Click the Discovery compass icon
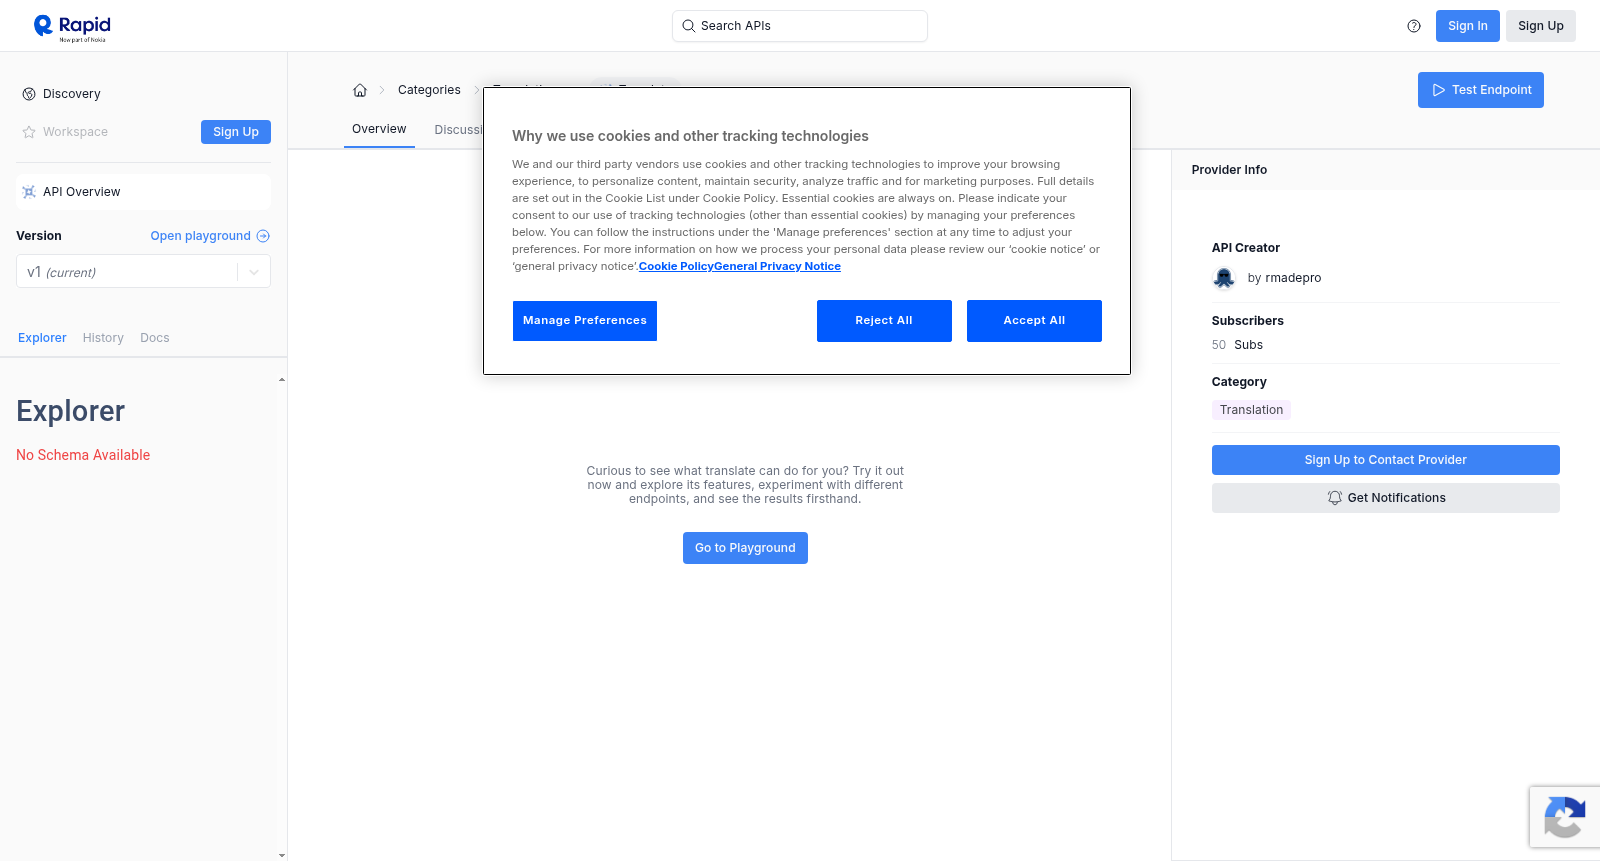 [x=29, y=94]
